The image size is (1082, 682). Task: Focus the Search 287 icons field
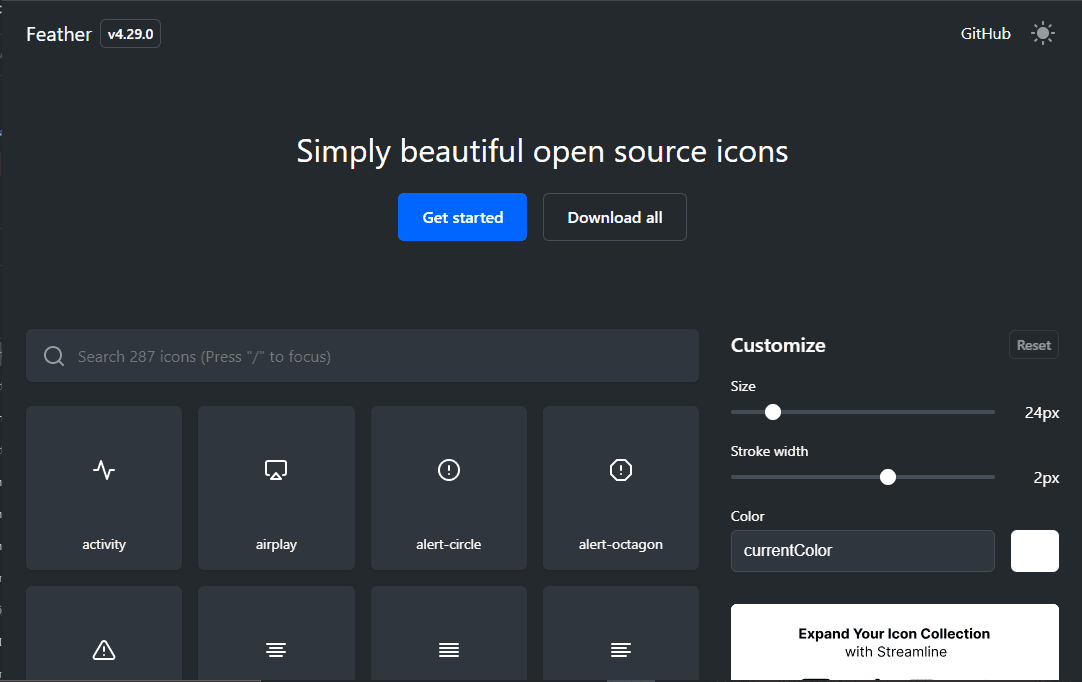(x=362, y=355)
